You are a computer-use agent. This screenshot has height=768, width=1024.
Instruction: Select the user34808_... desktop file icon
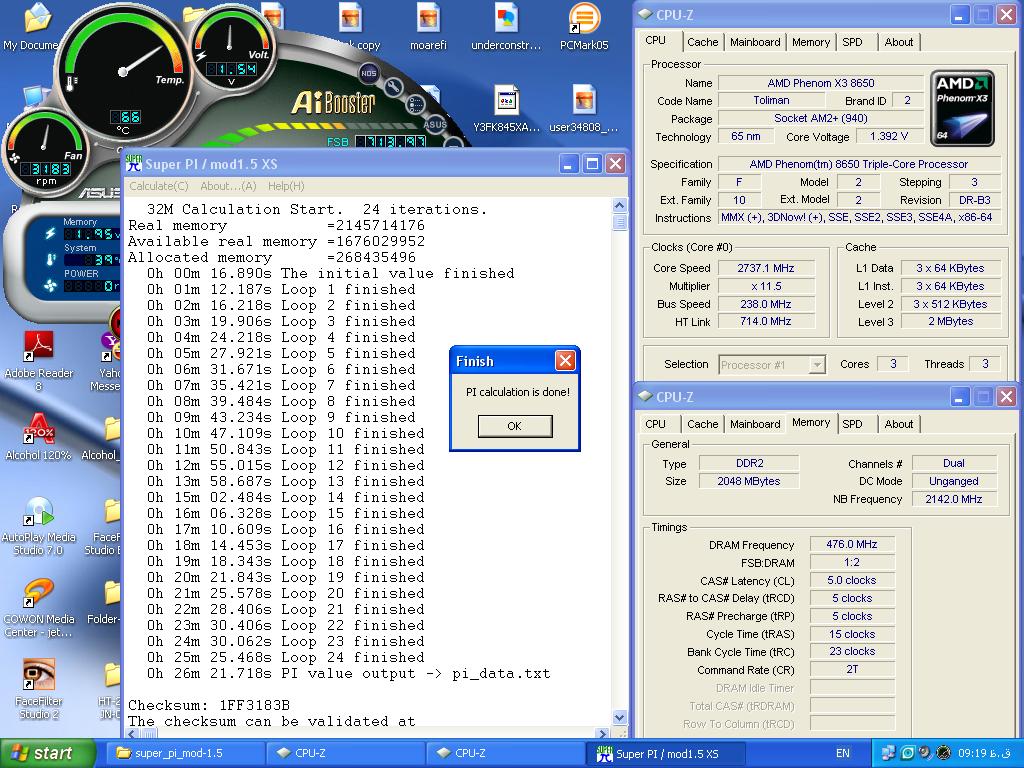(584, 109)
